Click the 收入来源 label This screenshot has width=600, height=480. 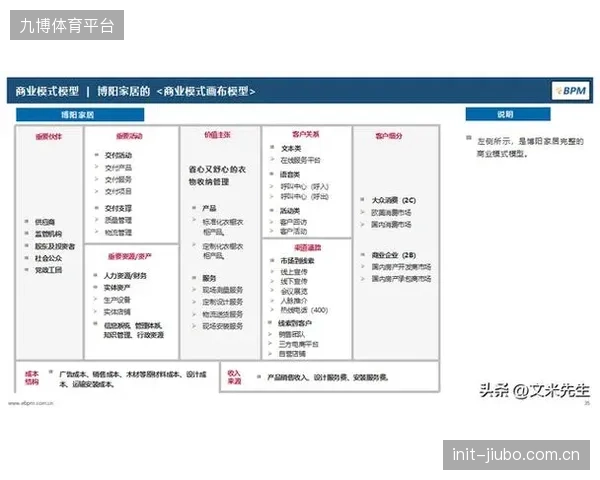click(x=234, y=377)
